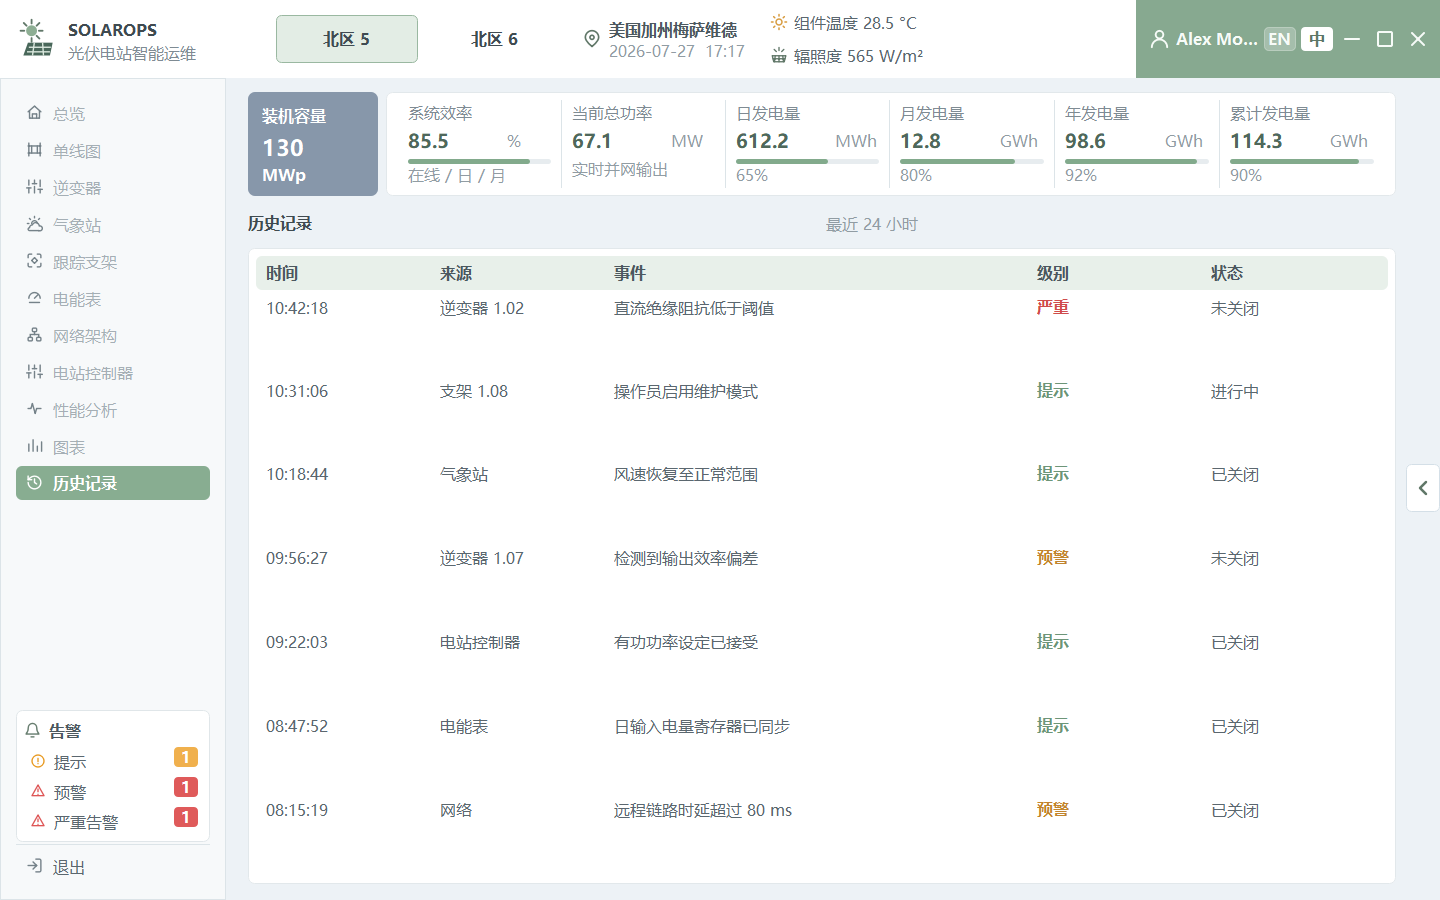
Task: Open the 总览 home icon in sidebar
Action: point(35,113)
